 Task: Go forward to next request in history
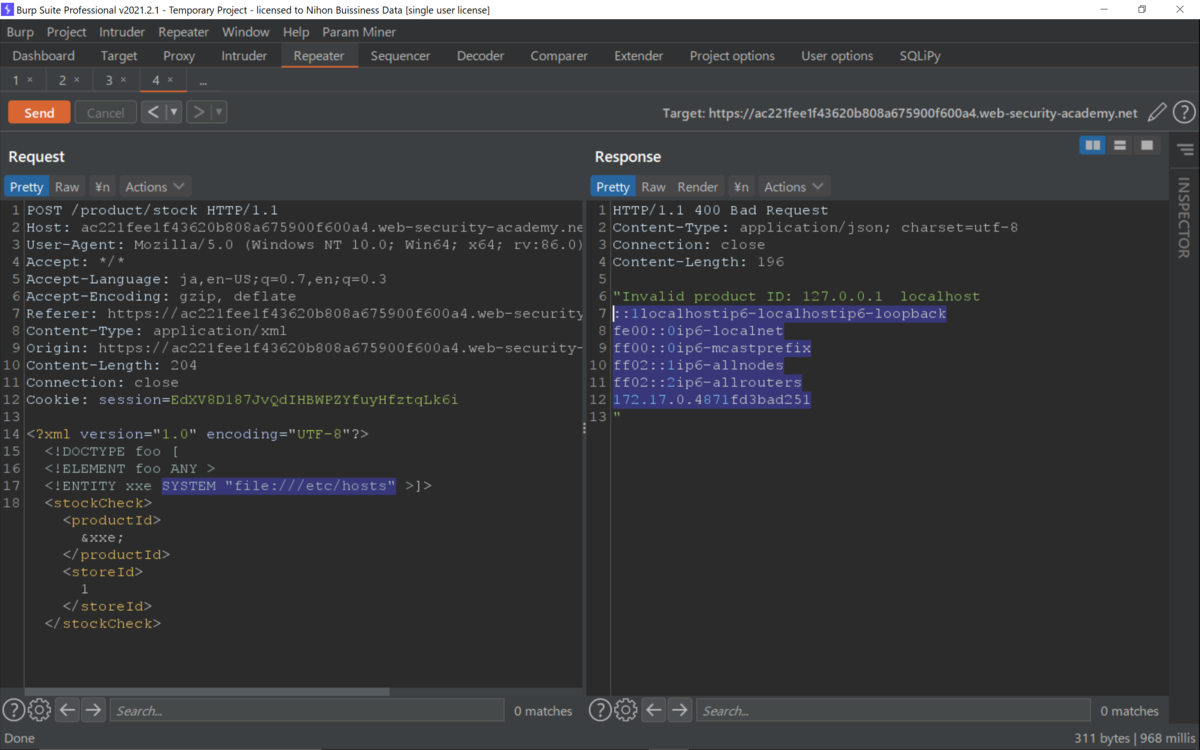(x=198, y=112)
